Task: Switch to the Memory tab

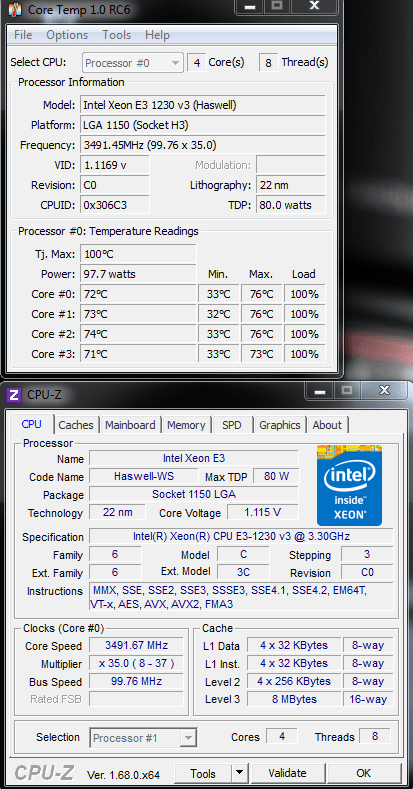Action: pos(186,425)
